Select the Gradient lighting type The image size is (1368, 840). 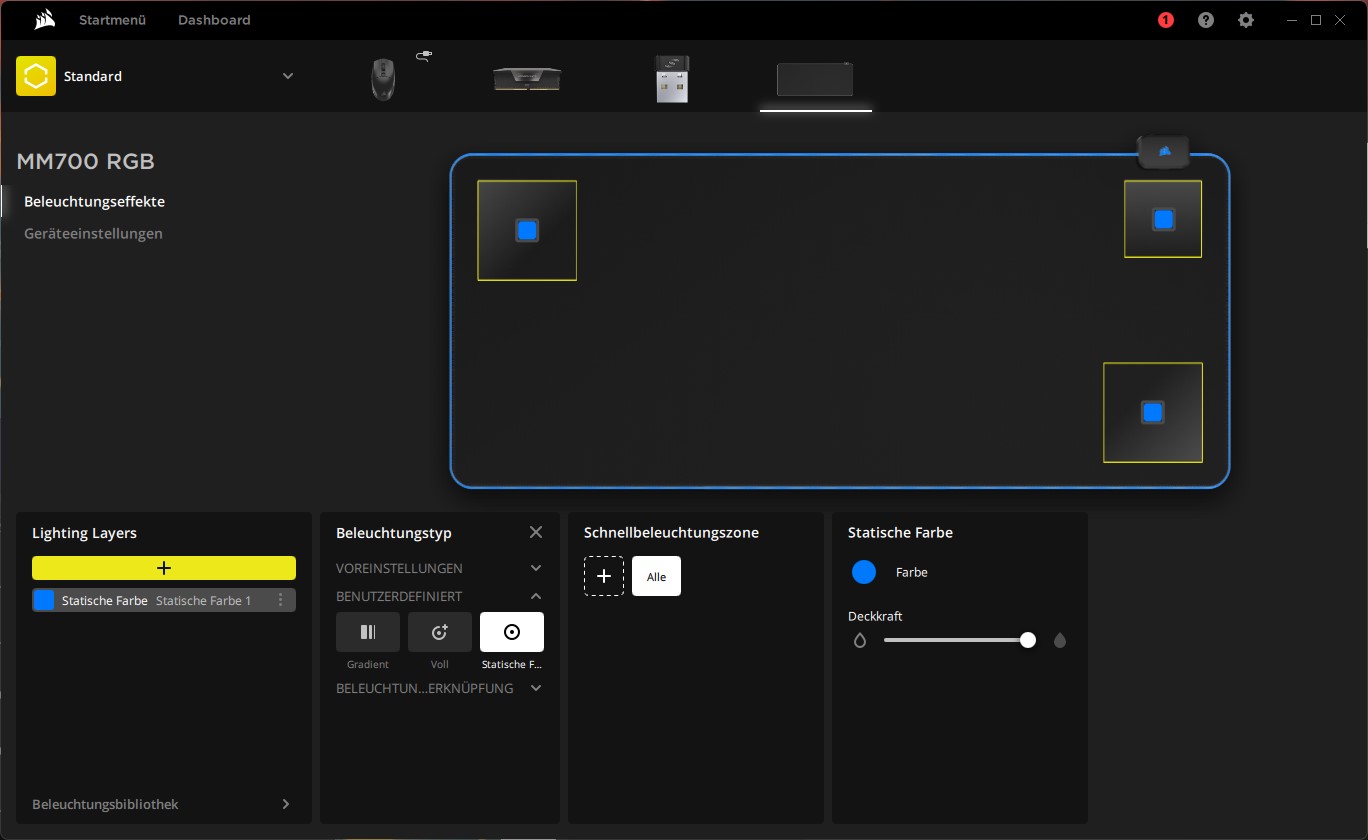click(368, 632)
